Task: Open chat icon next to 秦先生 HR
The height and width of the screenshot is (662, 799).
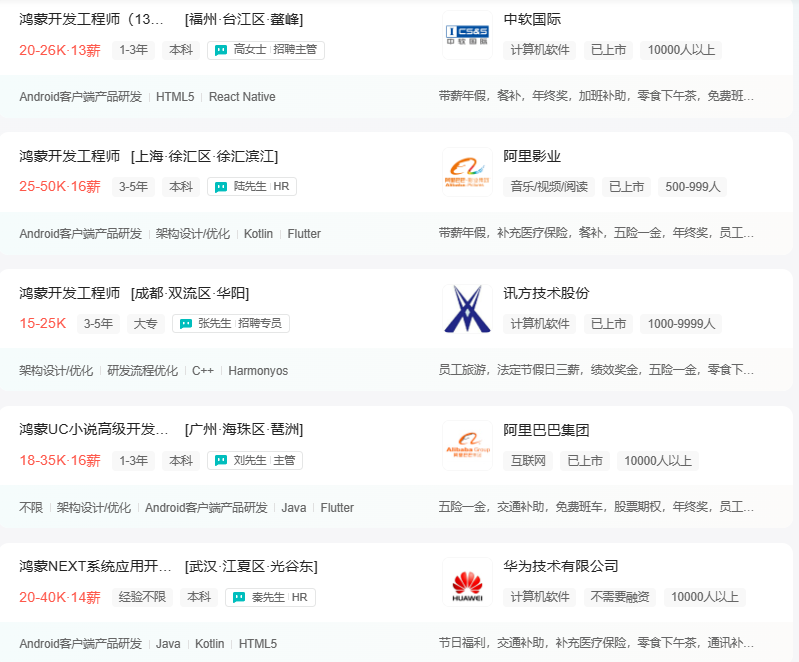Action: [x=239, y=597]
